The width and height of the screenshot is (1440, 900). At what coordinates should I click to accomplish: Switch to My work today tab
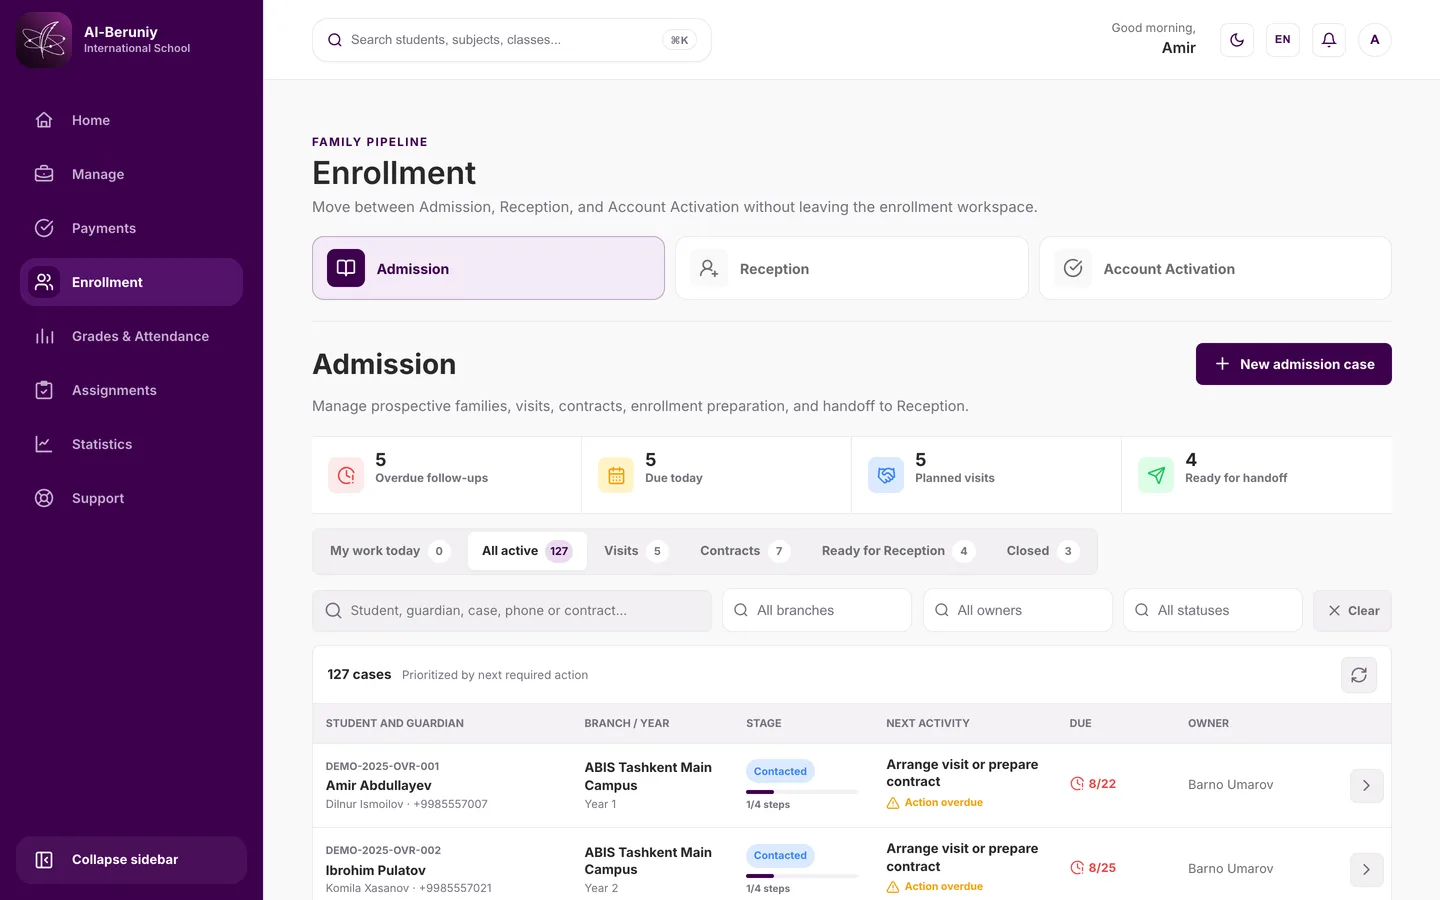click(390, 551)
